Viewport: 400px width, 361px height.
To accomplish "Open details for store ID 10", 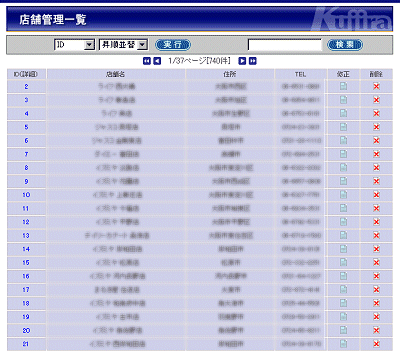I will 26,195.
